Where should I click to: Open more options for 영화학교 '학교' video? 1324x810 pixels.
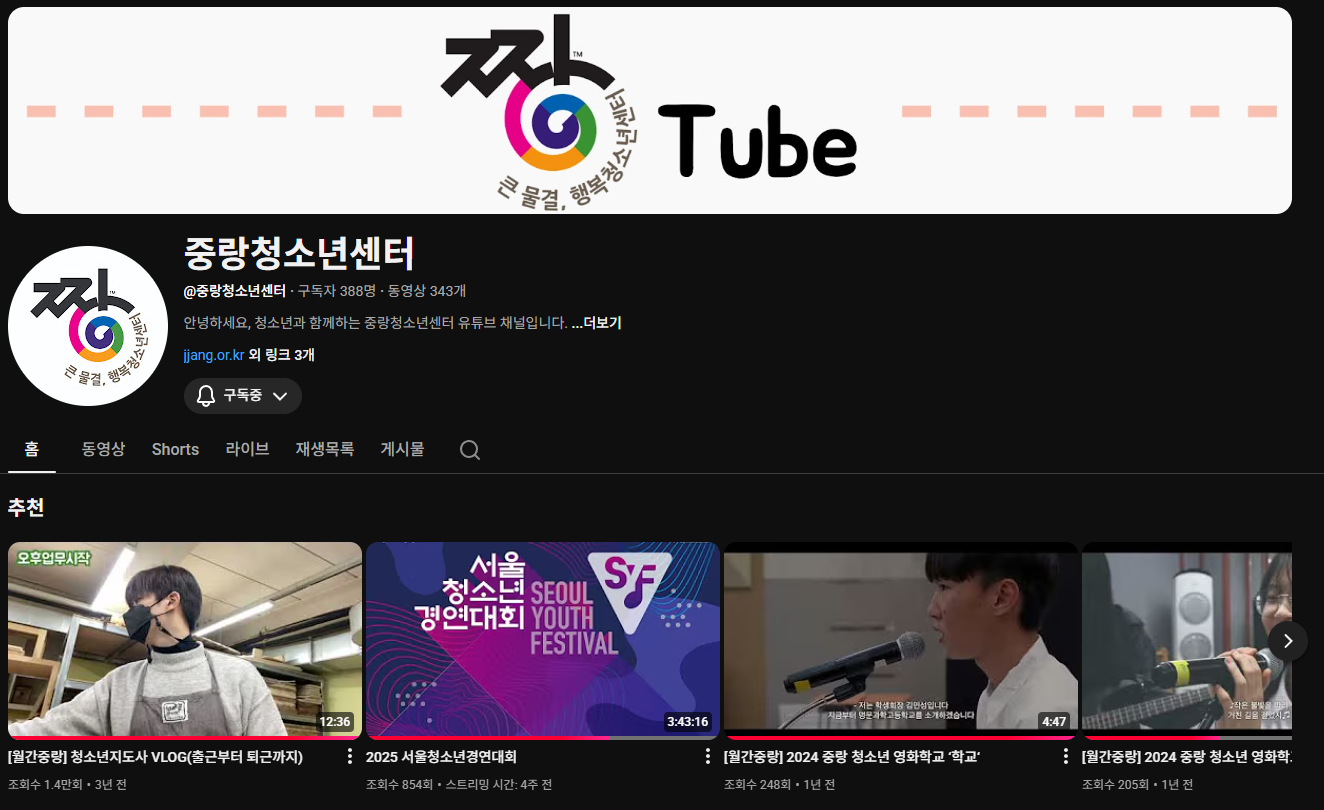(1066, 757)
